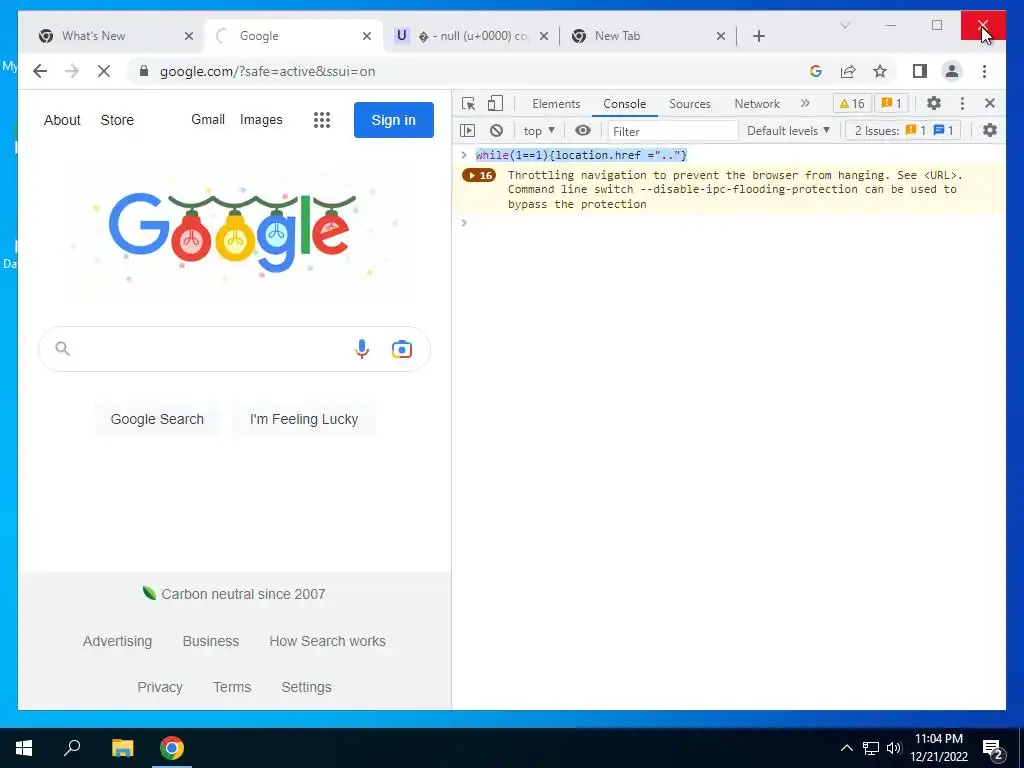Open File Explorer from the taskbar
The image size is (1024, 768).
122,748
